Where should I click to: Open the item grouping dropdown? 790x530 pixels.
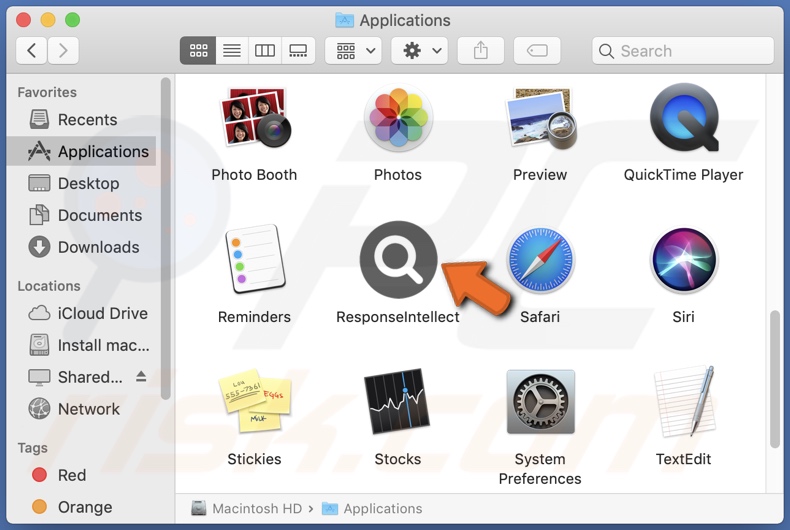354,50
